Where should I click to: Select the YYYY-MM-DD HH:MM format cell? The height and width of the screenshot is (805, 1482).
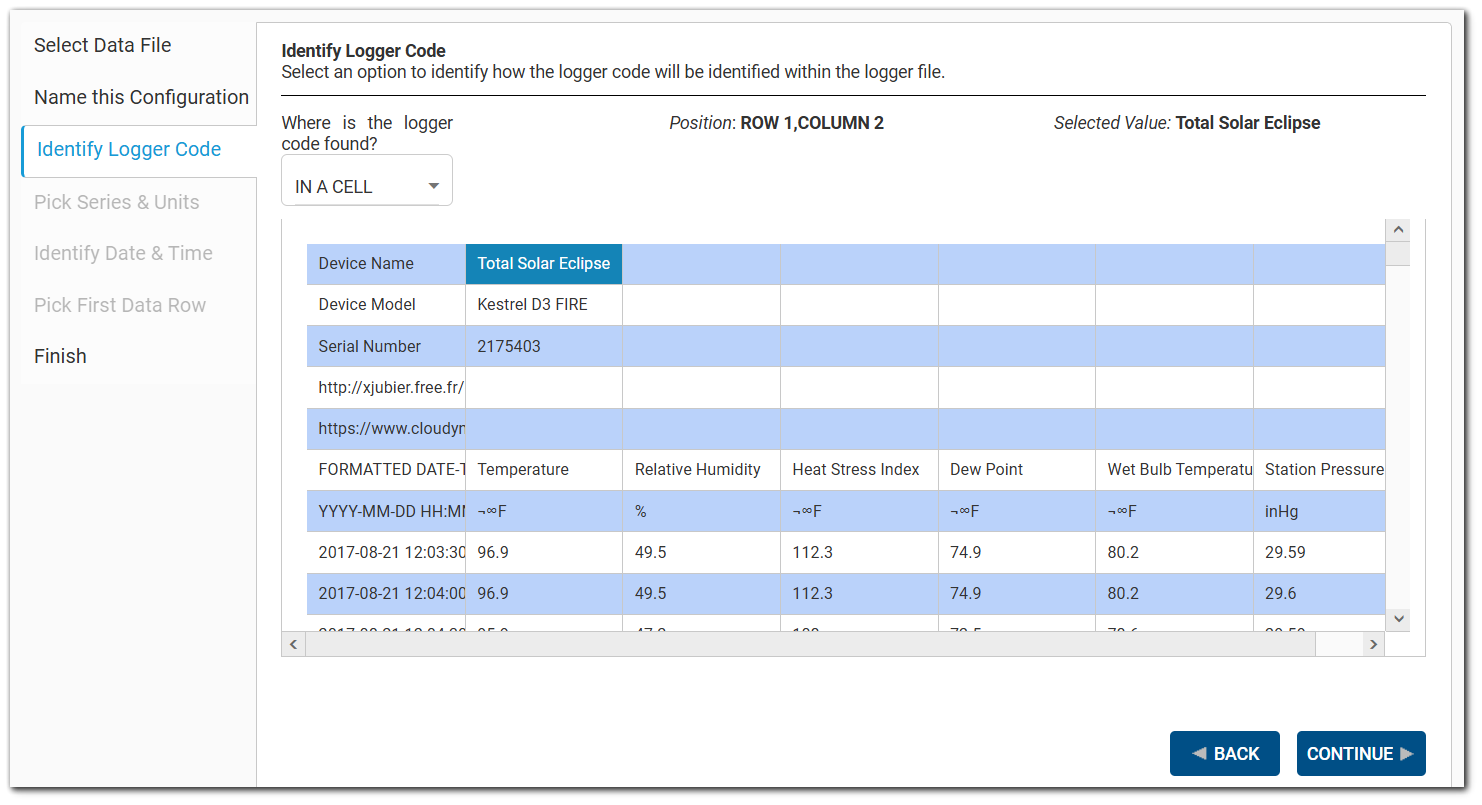click(386, 511)
